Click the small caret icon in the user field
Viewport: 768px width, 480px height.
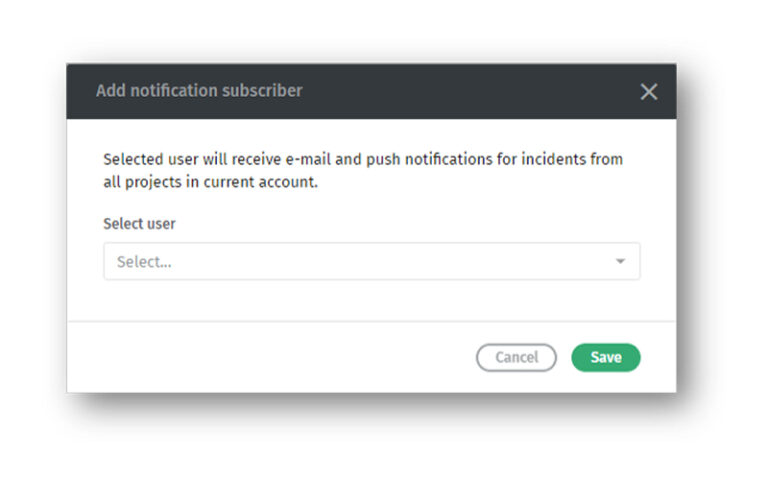(620, 262)
